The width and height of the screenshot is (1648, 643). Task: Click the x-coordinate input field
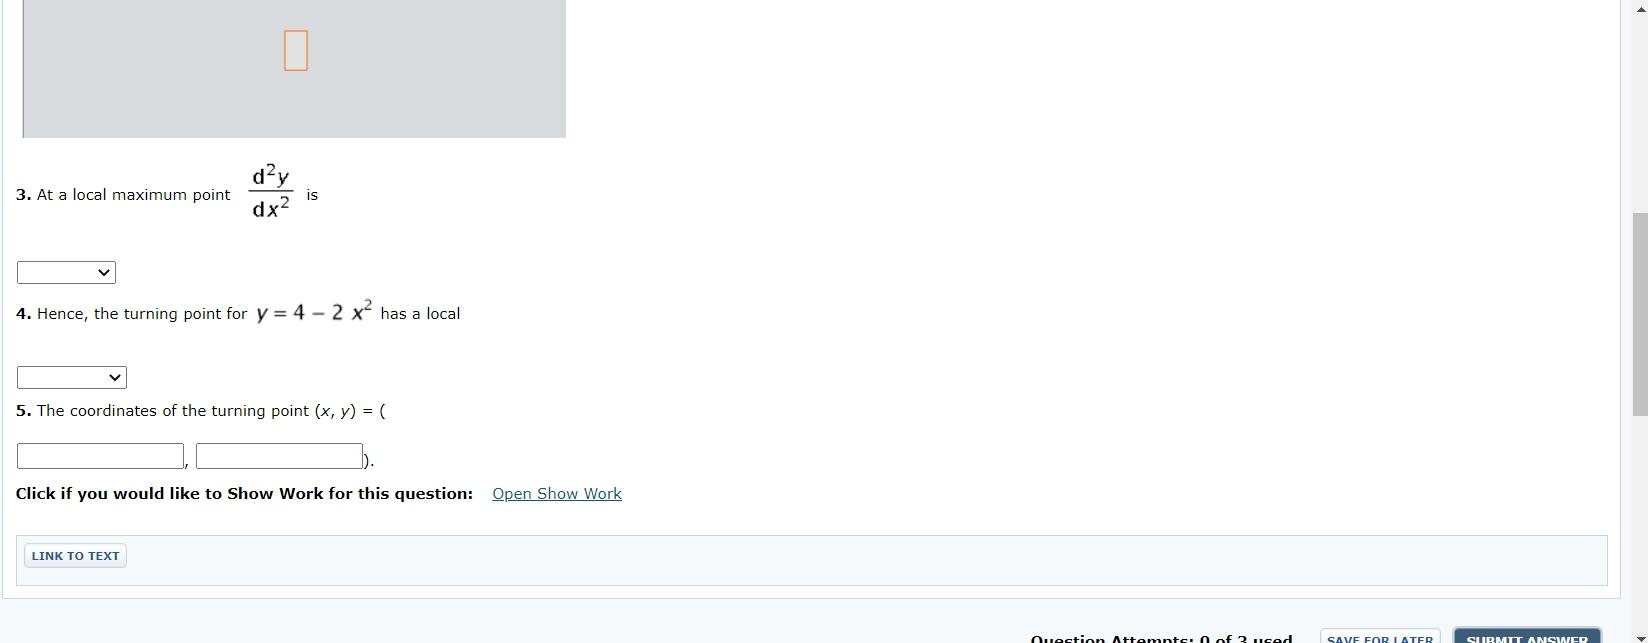click(100, 456)
